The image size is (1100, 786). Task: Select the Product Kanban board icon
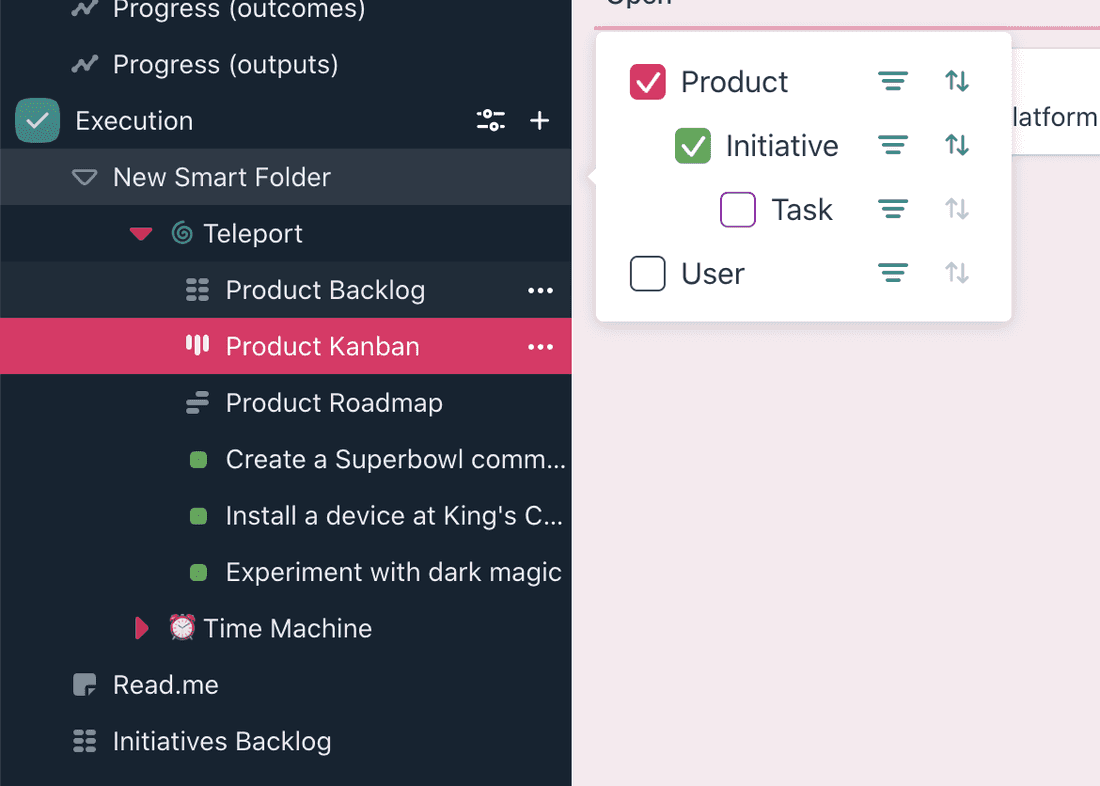(x=195, y=346)
